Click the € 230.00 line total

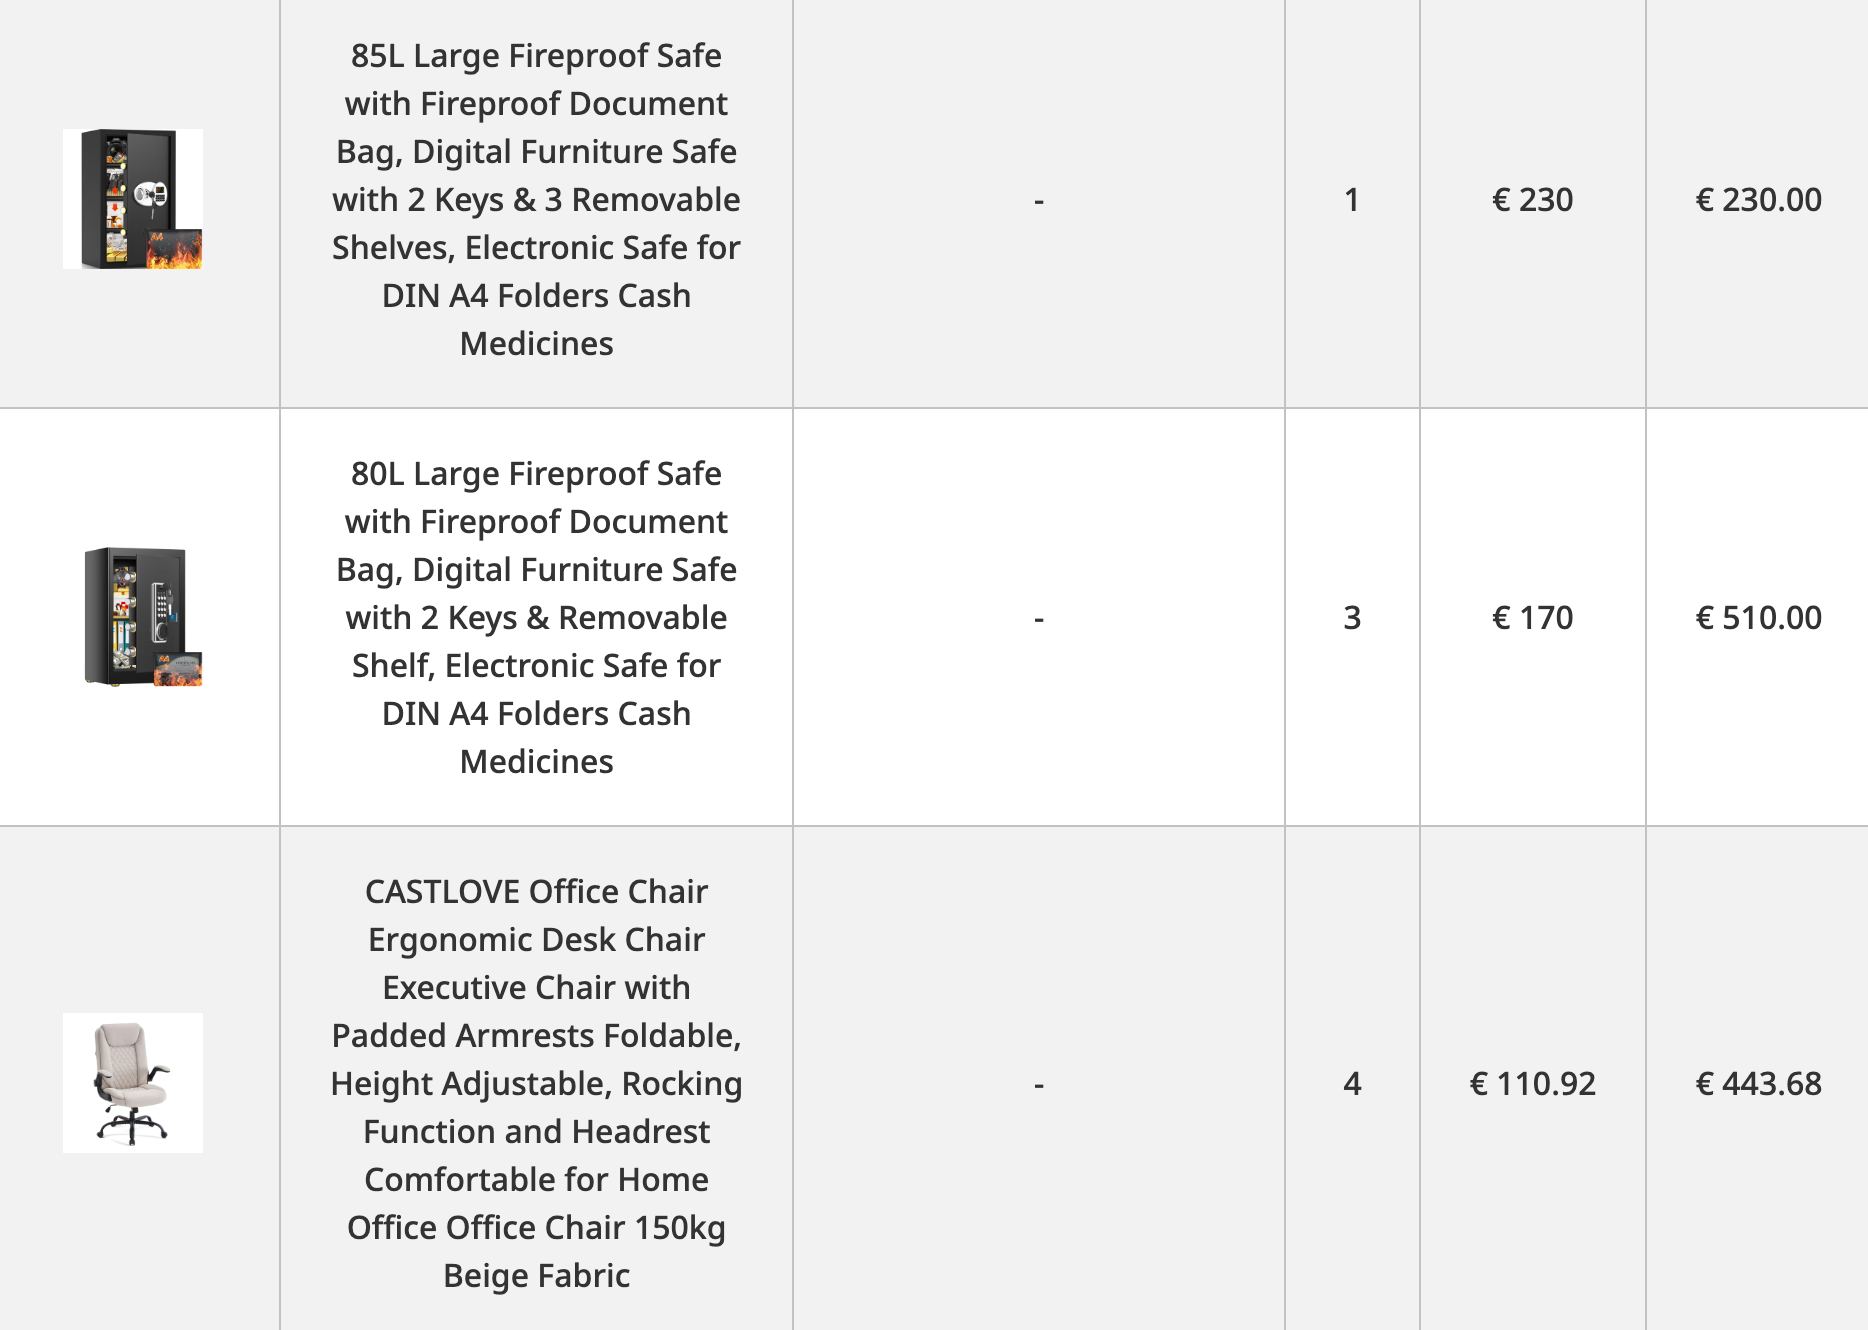pos(1758,200)
